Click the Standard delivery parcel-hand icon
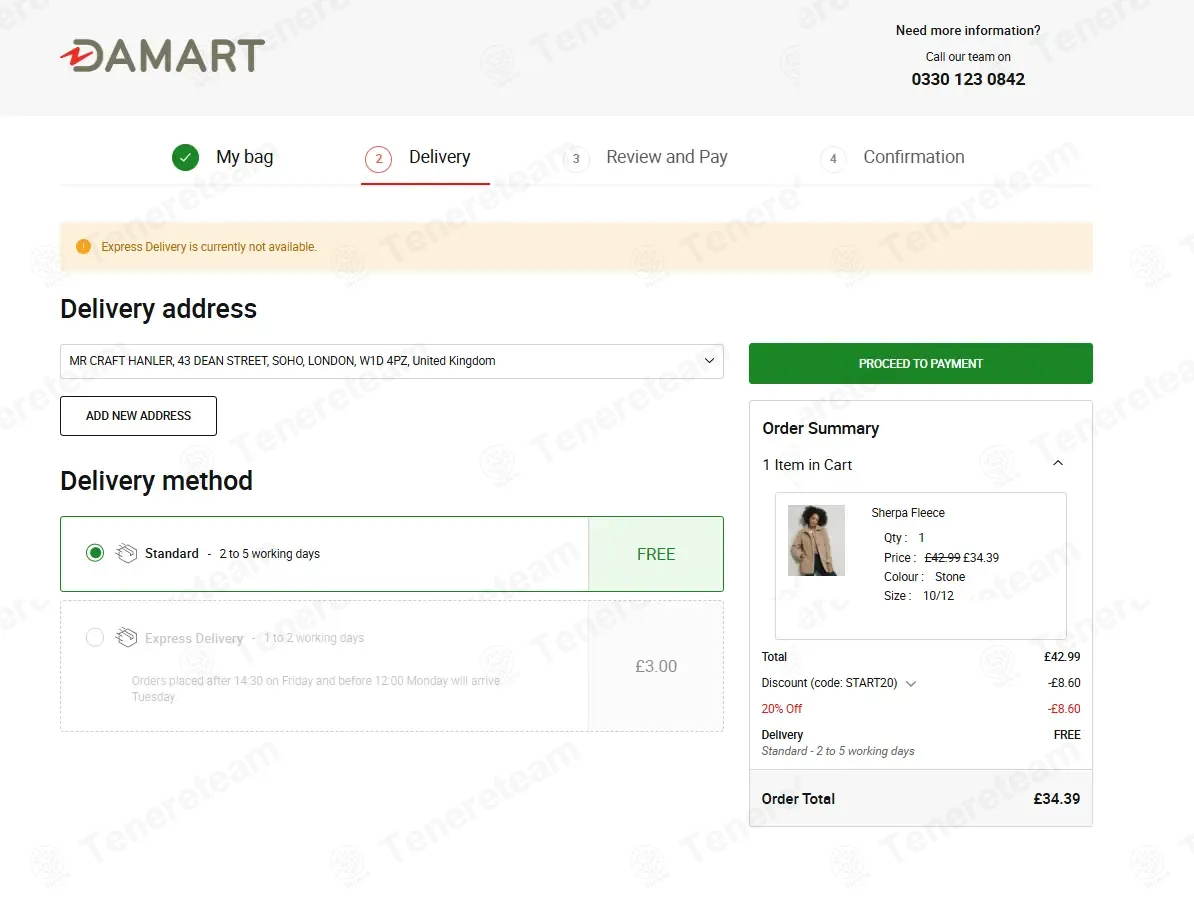 point(126,553)
